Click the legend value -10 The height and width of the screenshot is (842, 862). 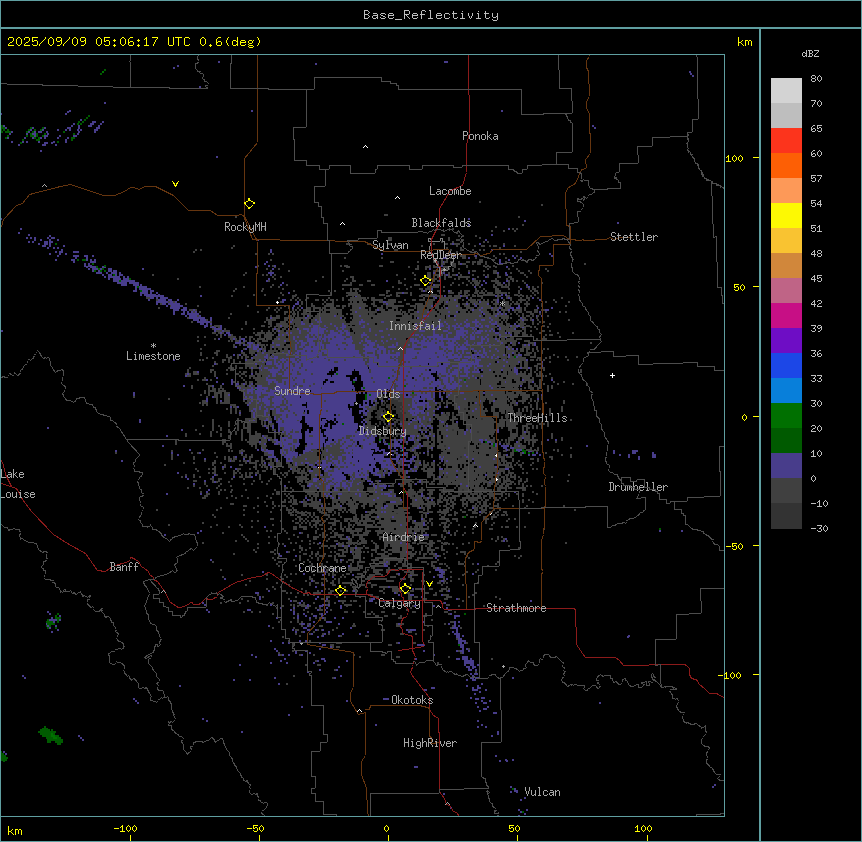(x=819, y=503)
